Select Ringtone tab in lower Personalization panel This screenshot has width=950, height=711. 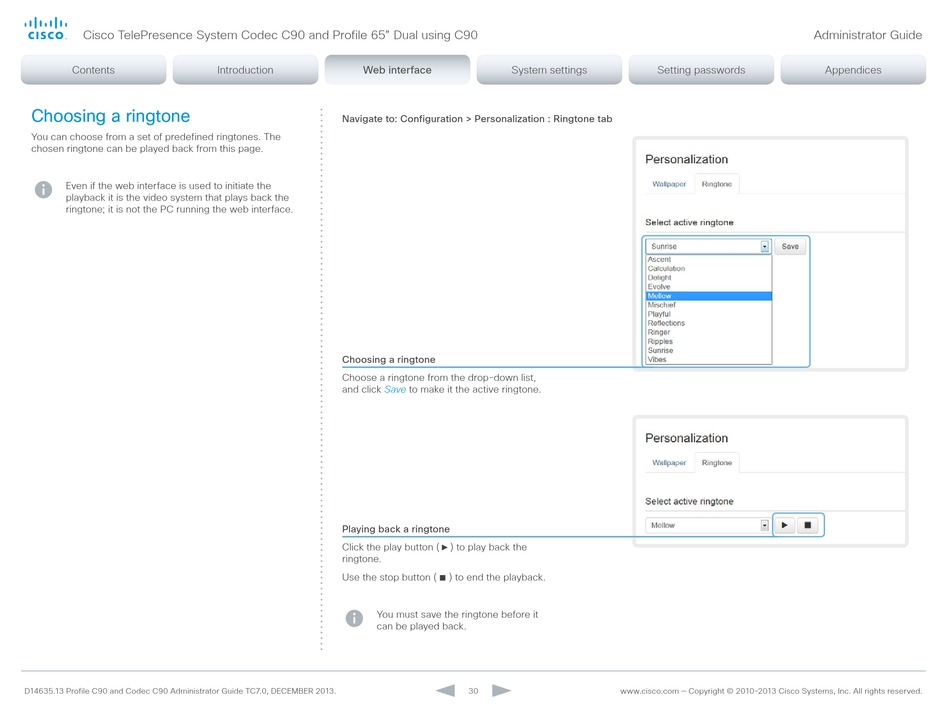[717, 463]
